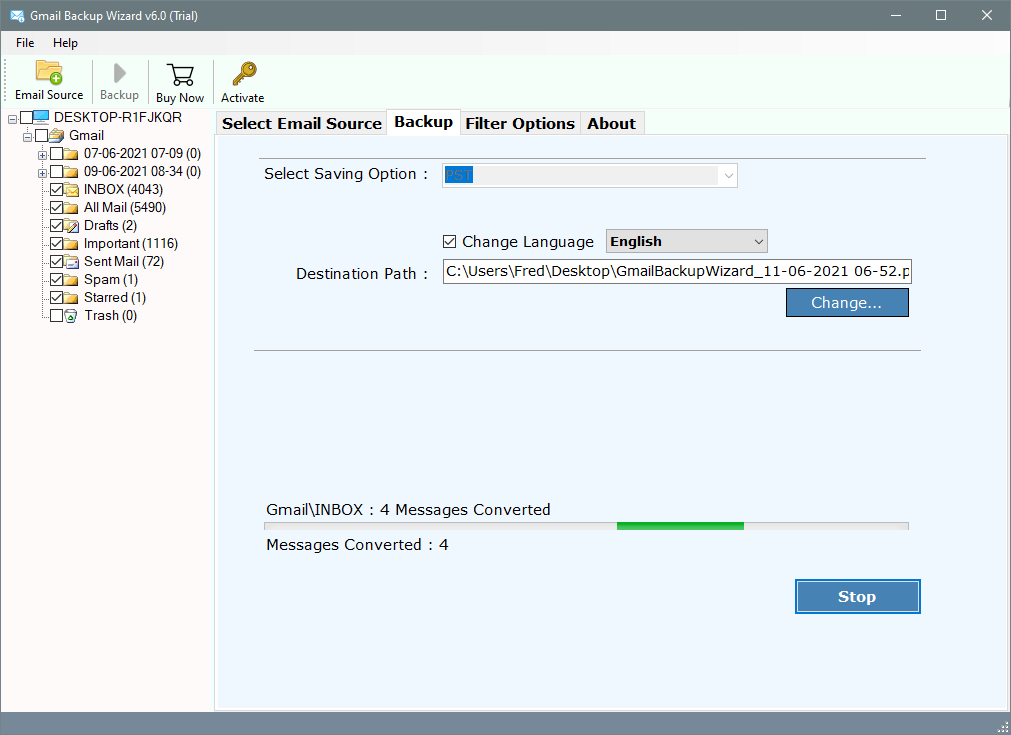Viewport: 1011px width, 735px height.
Task: Click the resize grip in the status bar corner
Action: point(1003,727)
